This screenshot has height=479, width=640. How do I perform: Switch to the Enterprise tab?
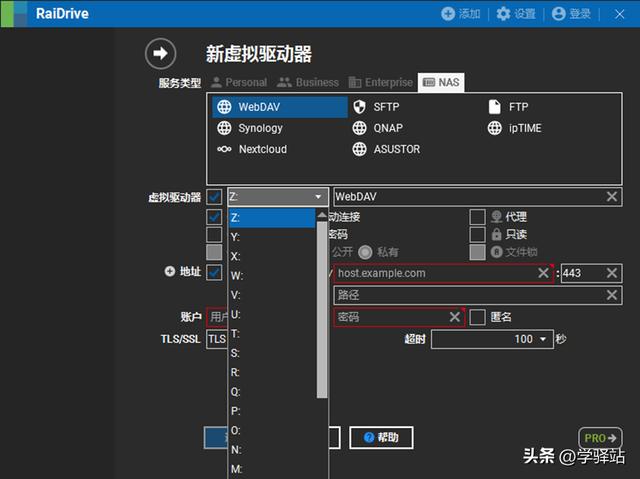(381, 82)
